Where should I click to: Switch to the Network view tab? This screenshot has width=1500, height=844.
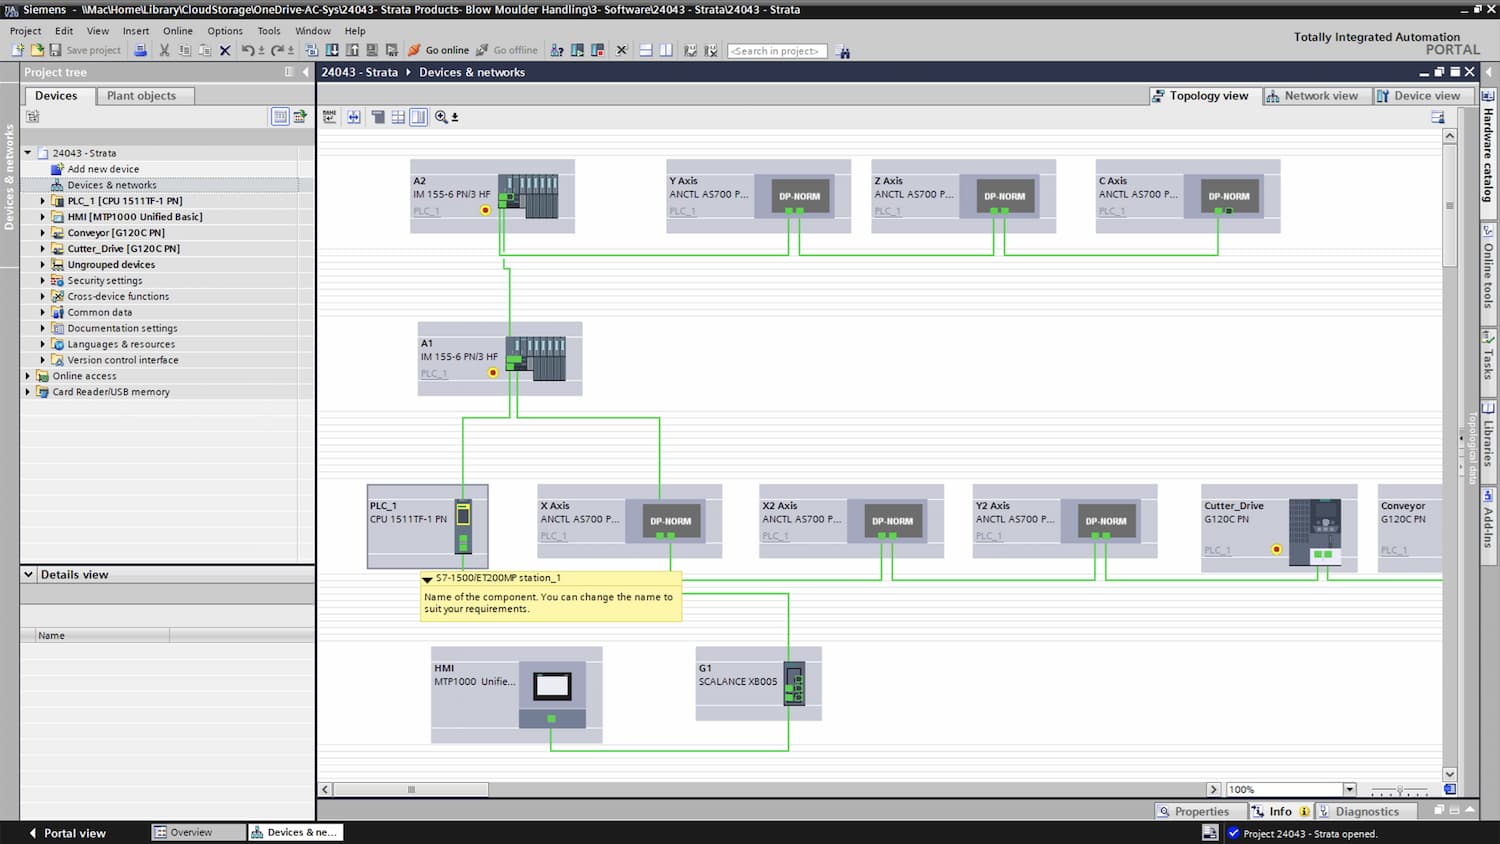coord(1312,96)
